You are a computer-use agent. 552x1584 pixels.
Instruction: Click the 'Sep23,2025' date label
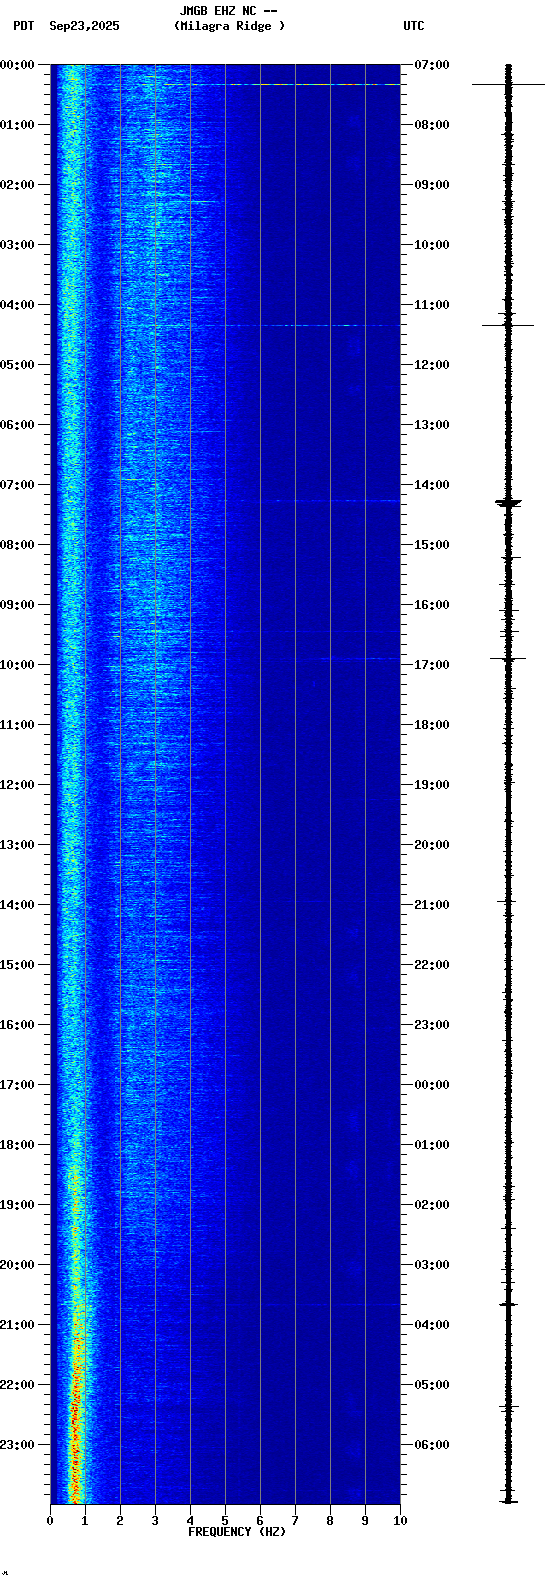(x=84, y=26)
